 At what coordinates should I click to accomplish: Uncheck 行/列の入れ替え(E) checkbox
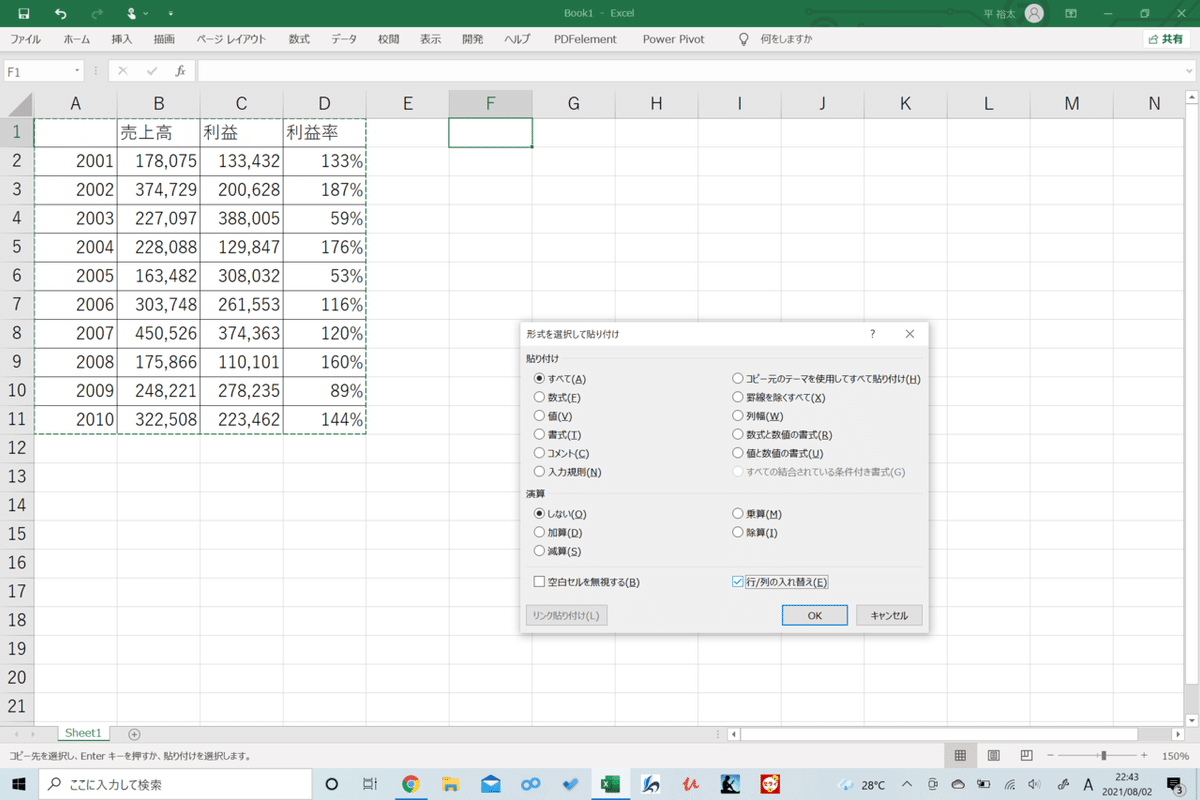(738, 582)
